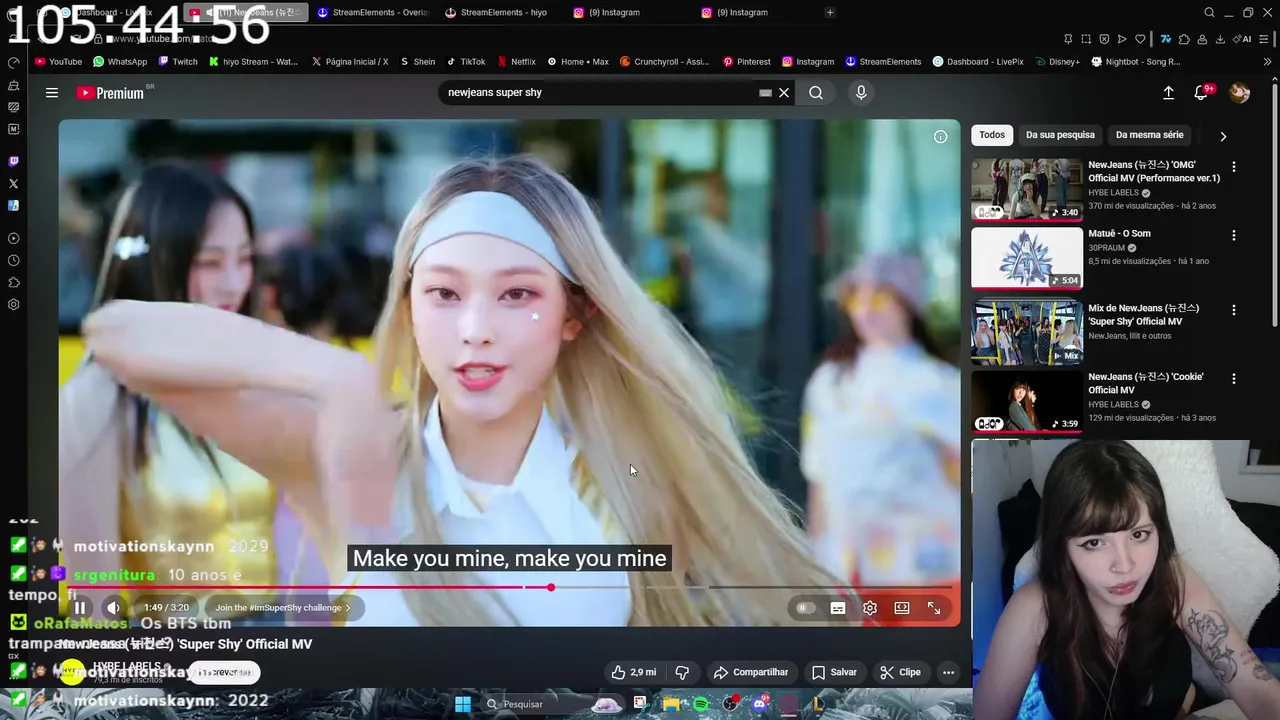Open Join the #ImSuperShy challenge link

tap(282, 608)
